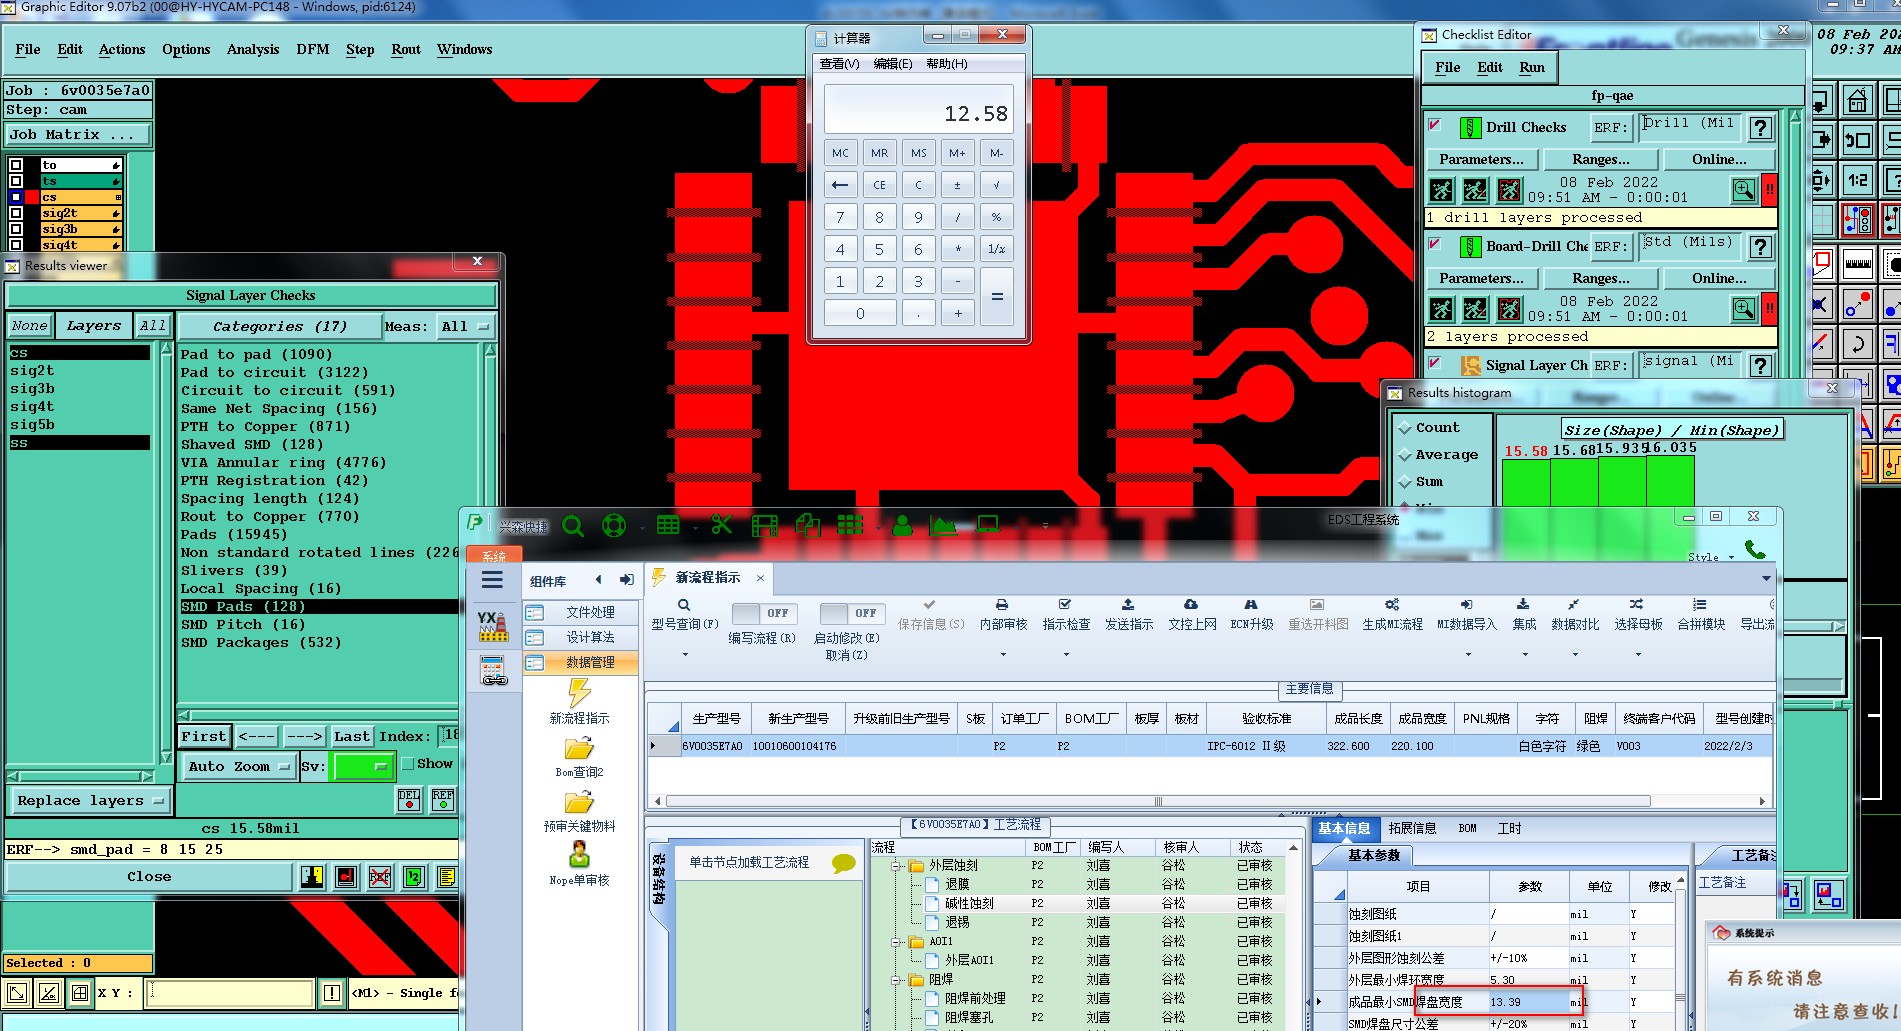Click the exclamation icon next to X Y field

pos(332,993)
